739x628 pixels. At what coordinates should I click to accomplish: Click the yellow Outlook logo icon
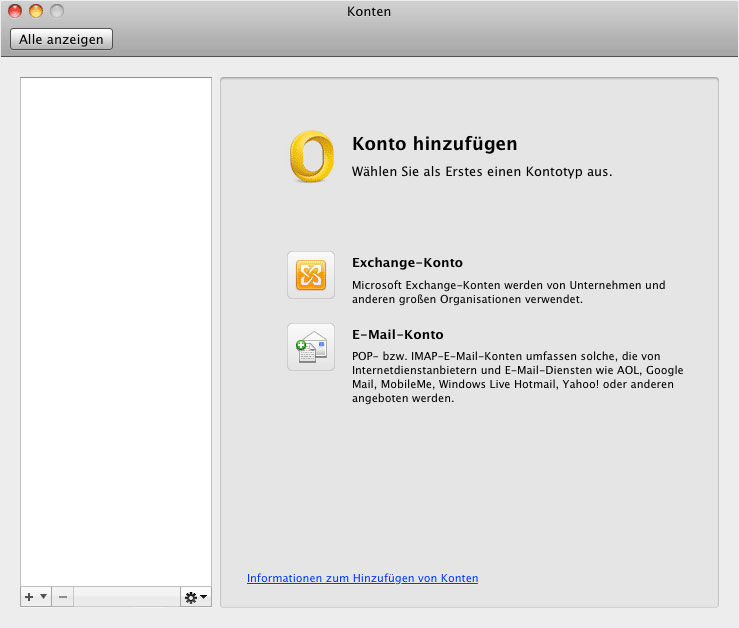pyautogui.click(x=312, y=157)
